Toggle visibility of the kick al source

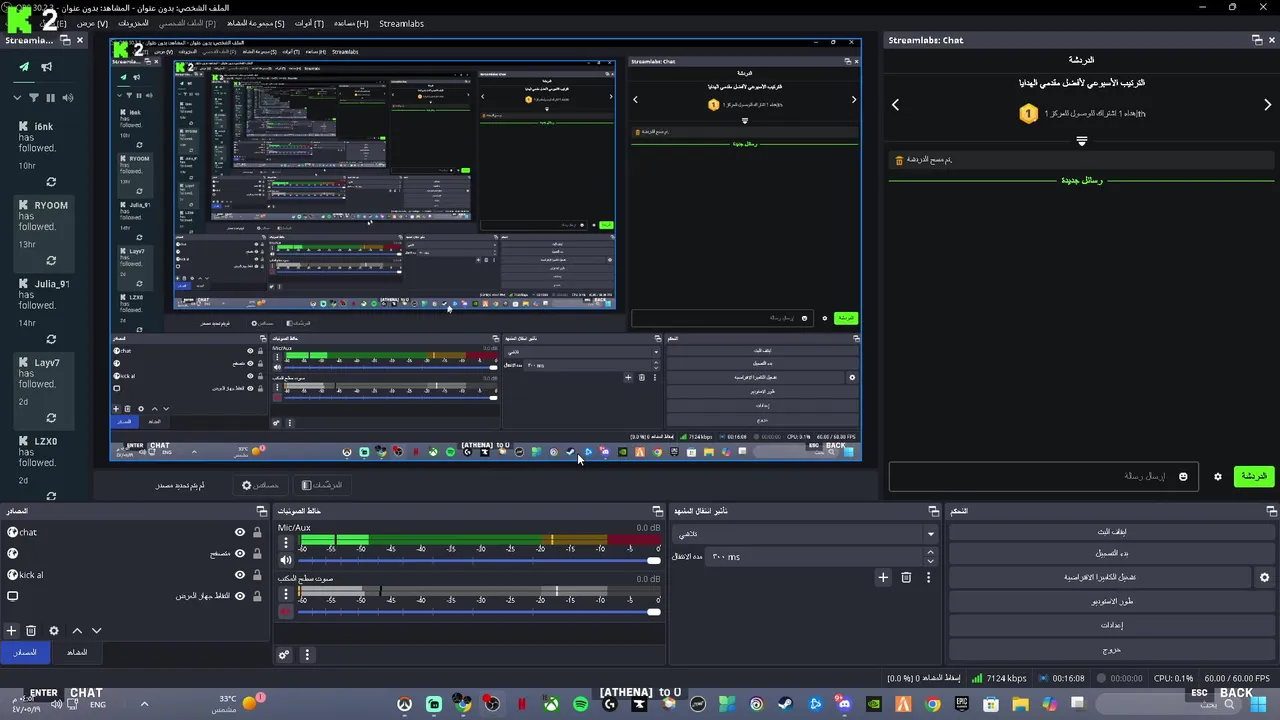[240, 575]
